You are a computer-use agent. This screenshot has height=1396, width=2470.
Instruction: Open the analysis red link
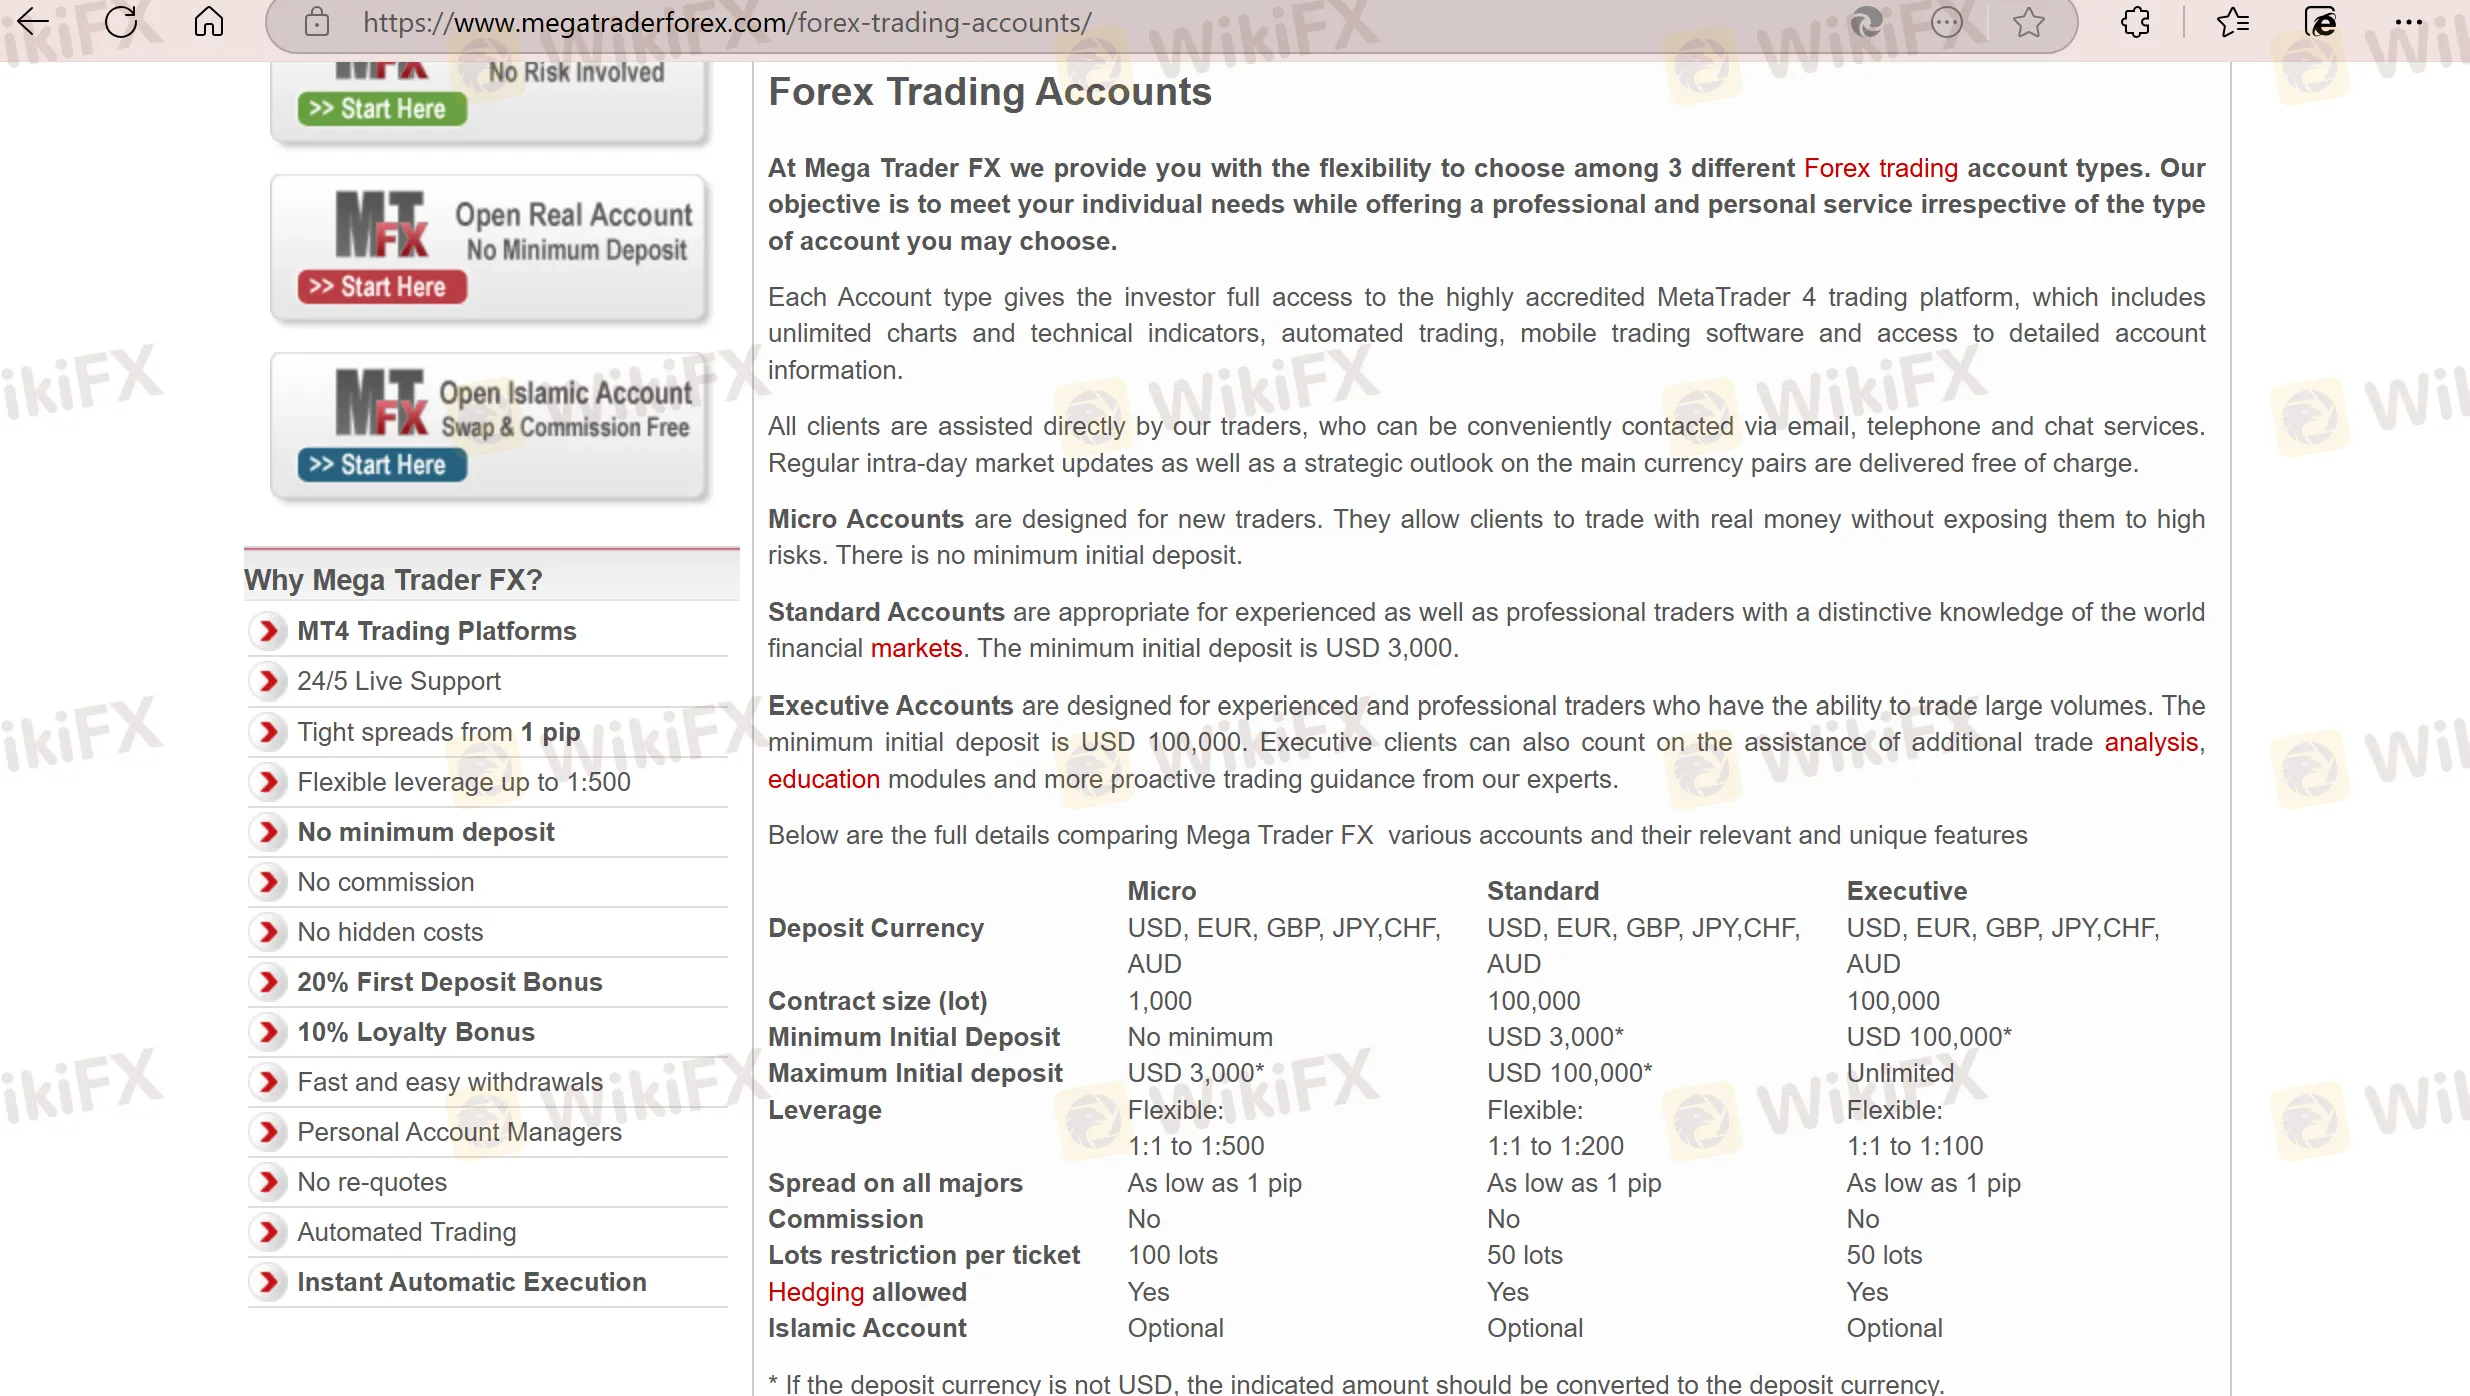click(2150, 742)
